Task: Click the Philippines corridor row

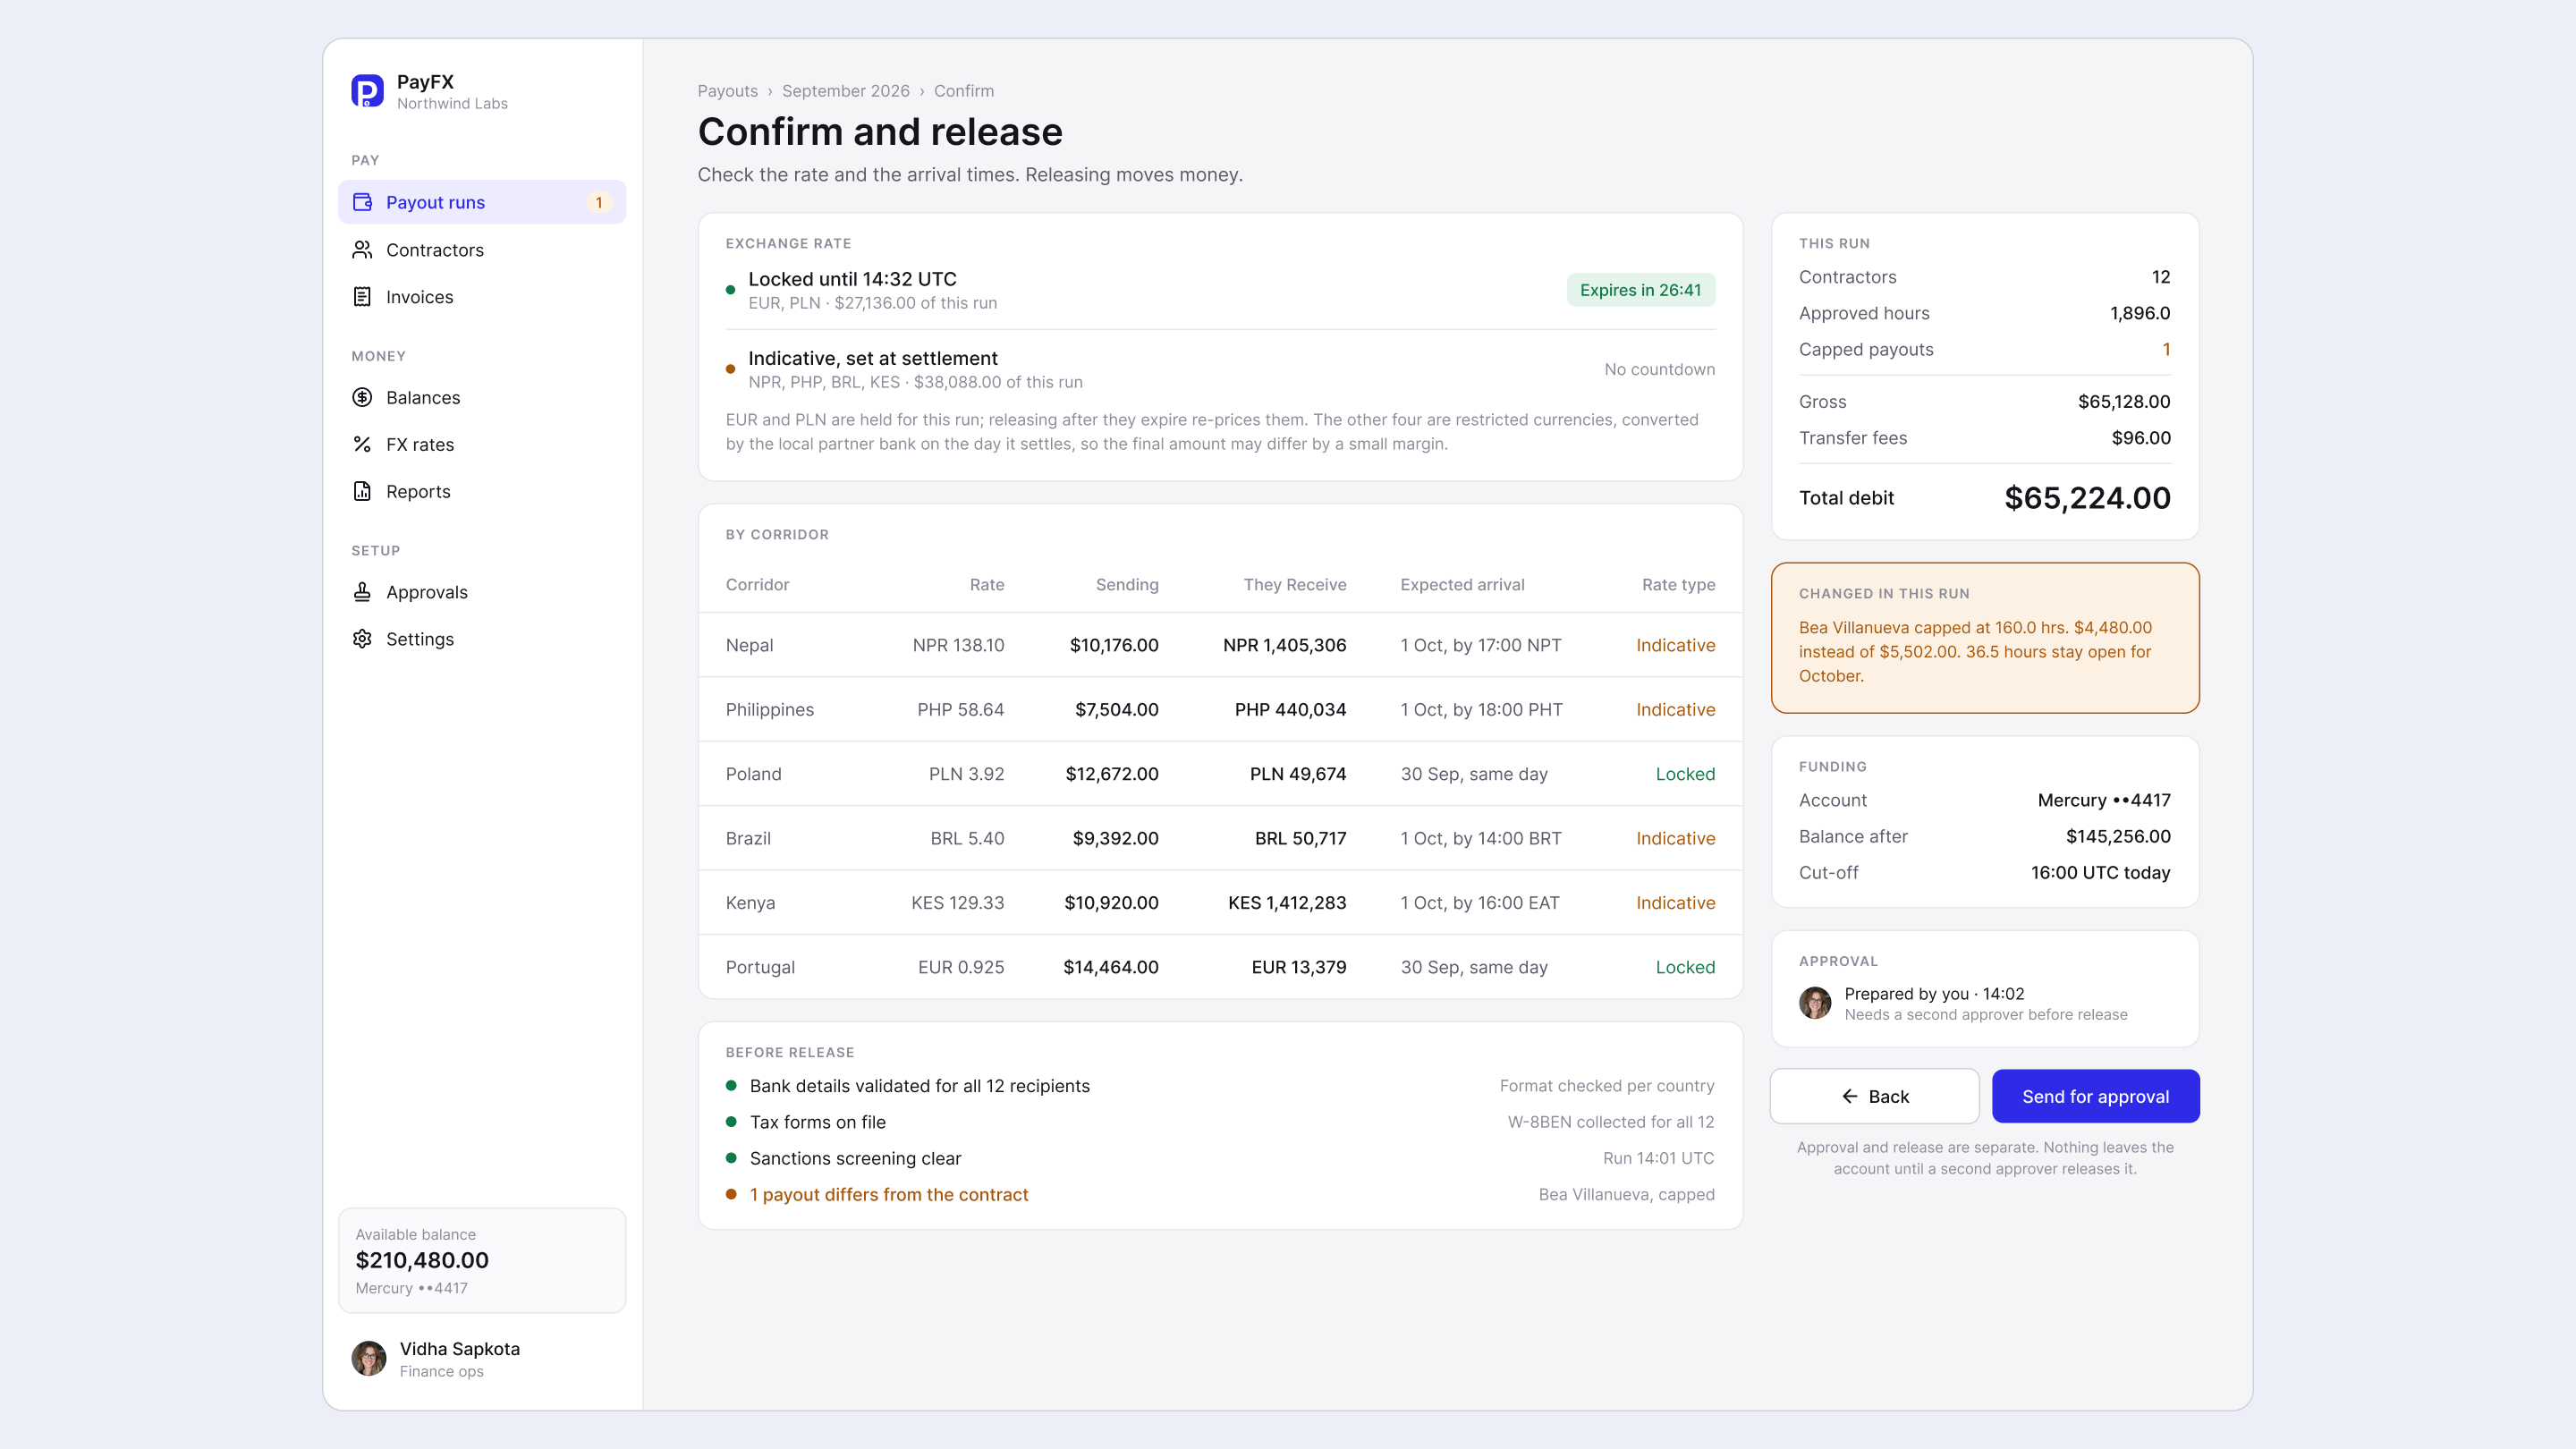Action: pos(1220,709)
